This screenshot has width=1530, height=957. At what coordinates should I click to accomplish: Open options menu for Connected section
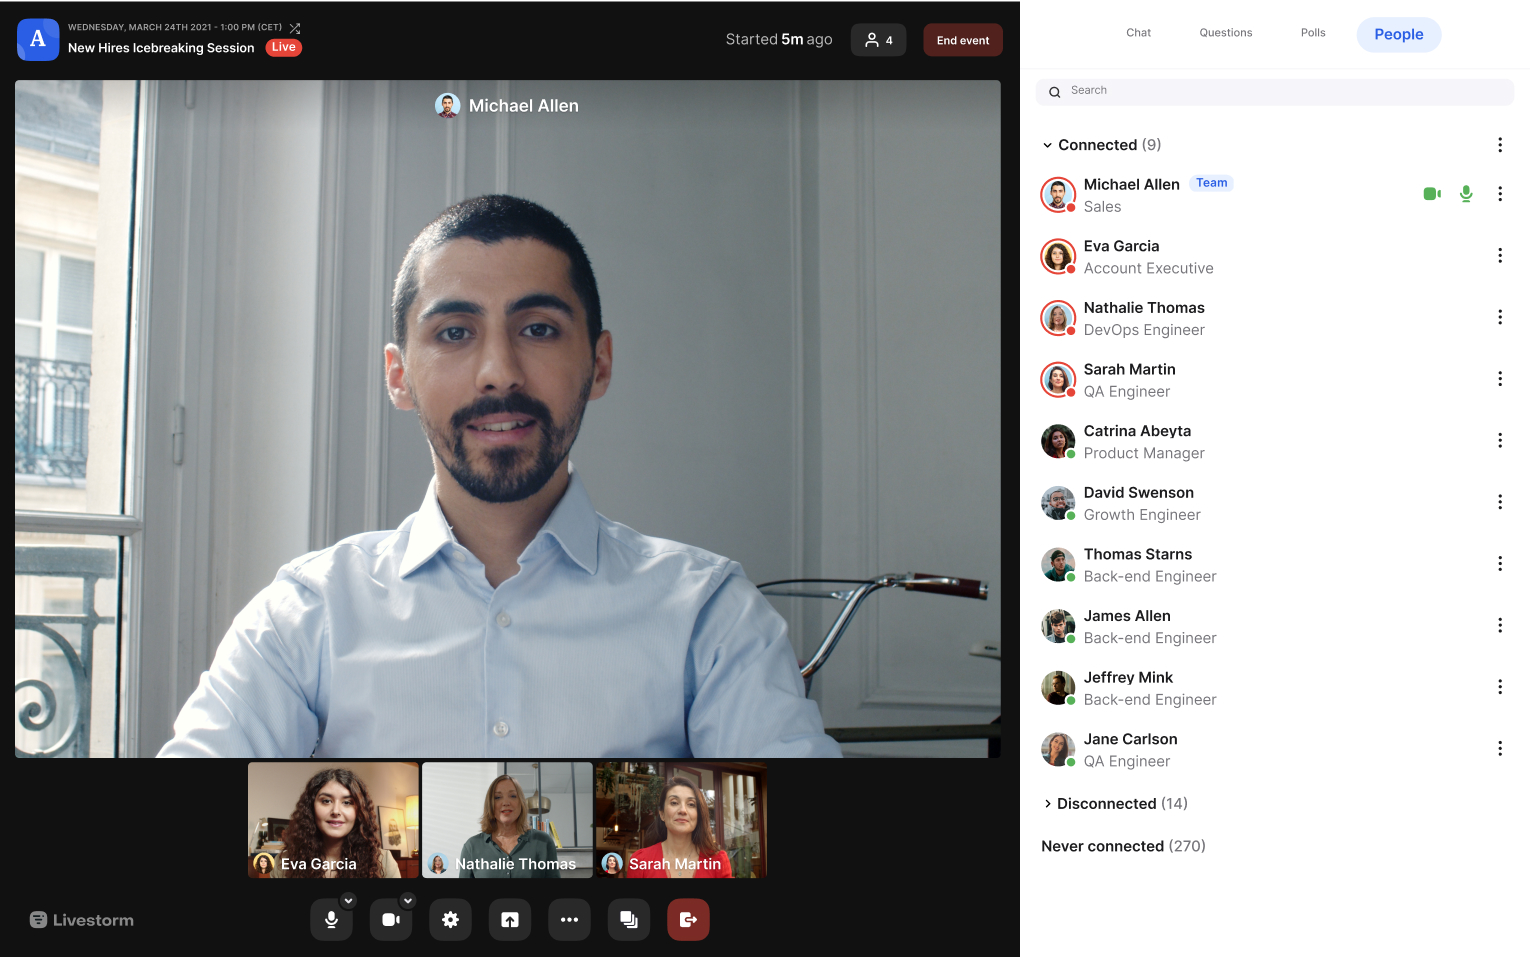tap(1500, 145)
